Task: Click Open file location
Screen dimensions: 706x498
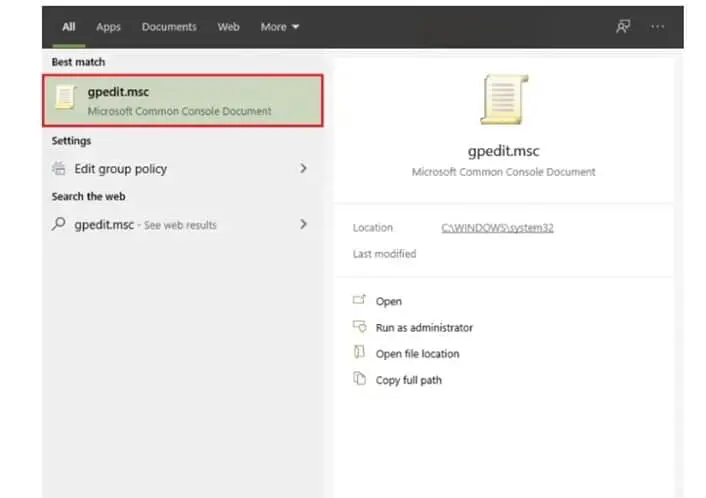Action: click(x=417, y=354)
